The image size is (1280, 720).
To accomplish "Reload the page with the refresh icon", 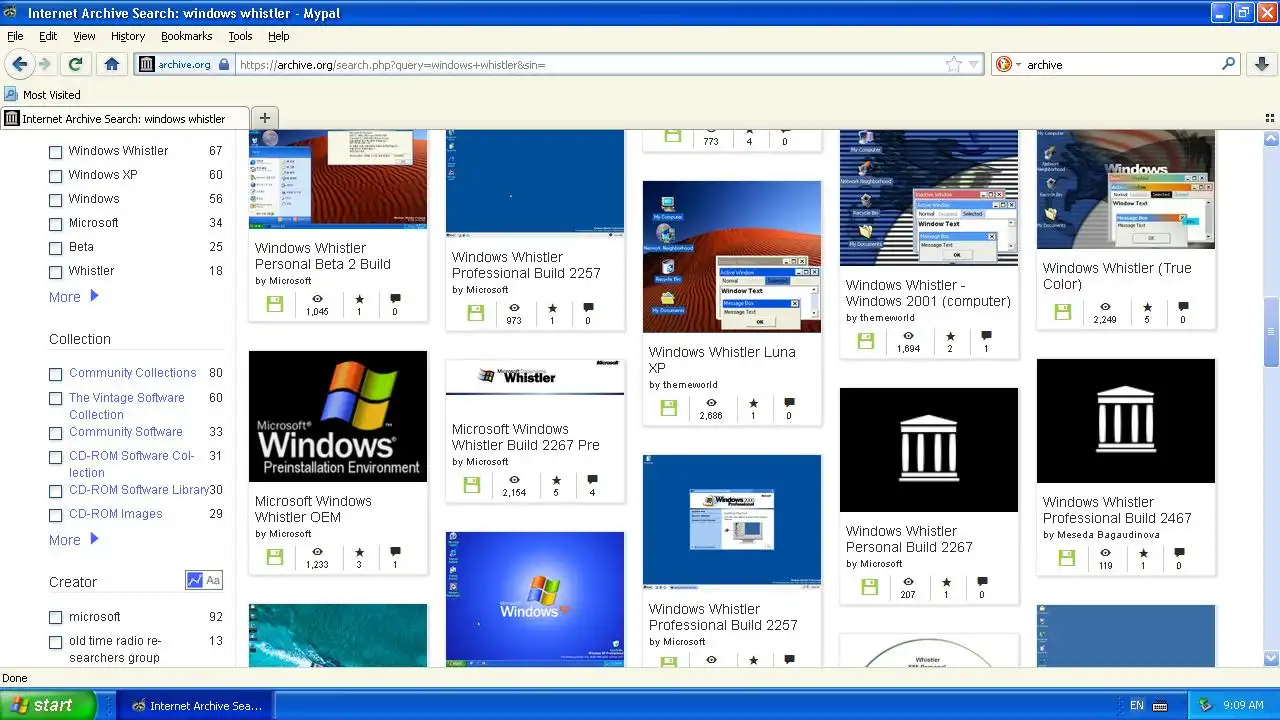I will [75, 64].
